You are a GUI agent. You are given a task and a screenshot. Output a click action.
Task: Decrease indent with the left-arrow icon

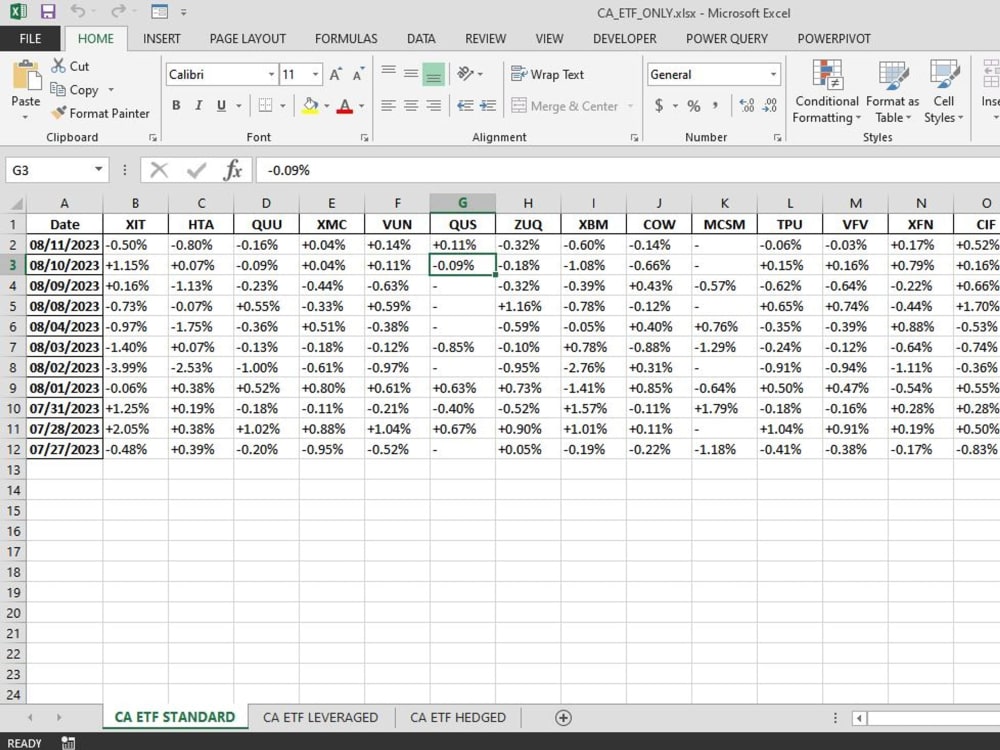465,106
